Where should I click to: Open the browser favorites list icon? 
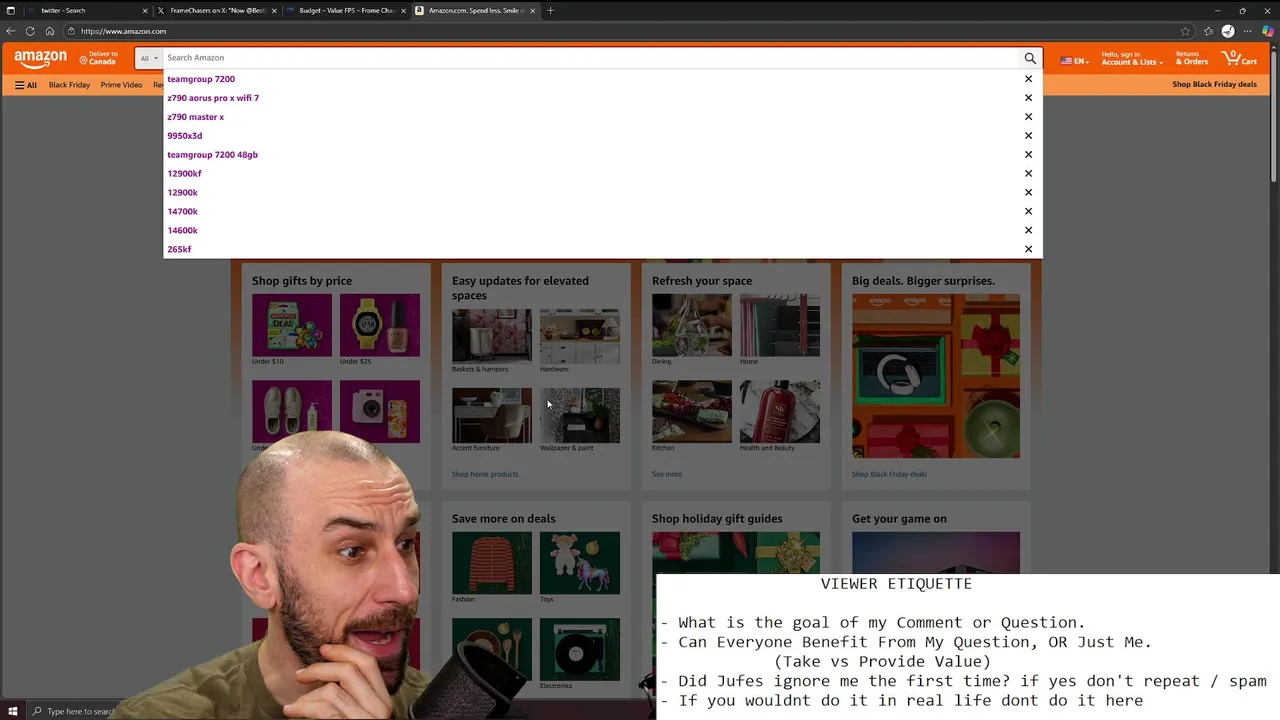tap(1209, 31)
